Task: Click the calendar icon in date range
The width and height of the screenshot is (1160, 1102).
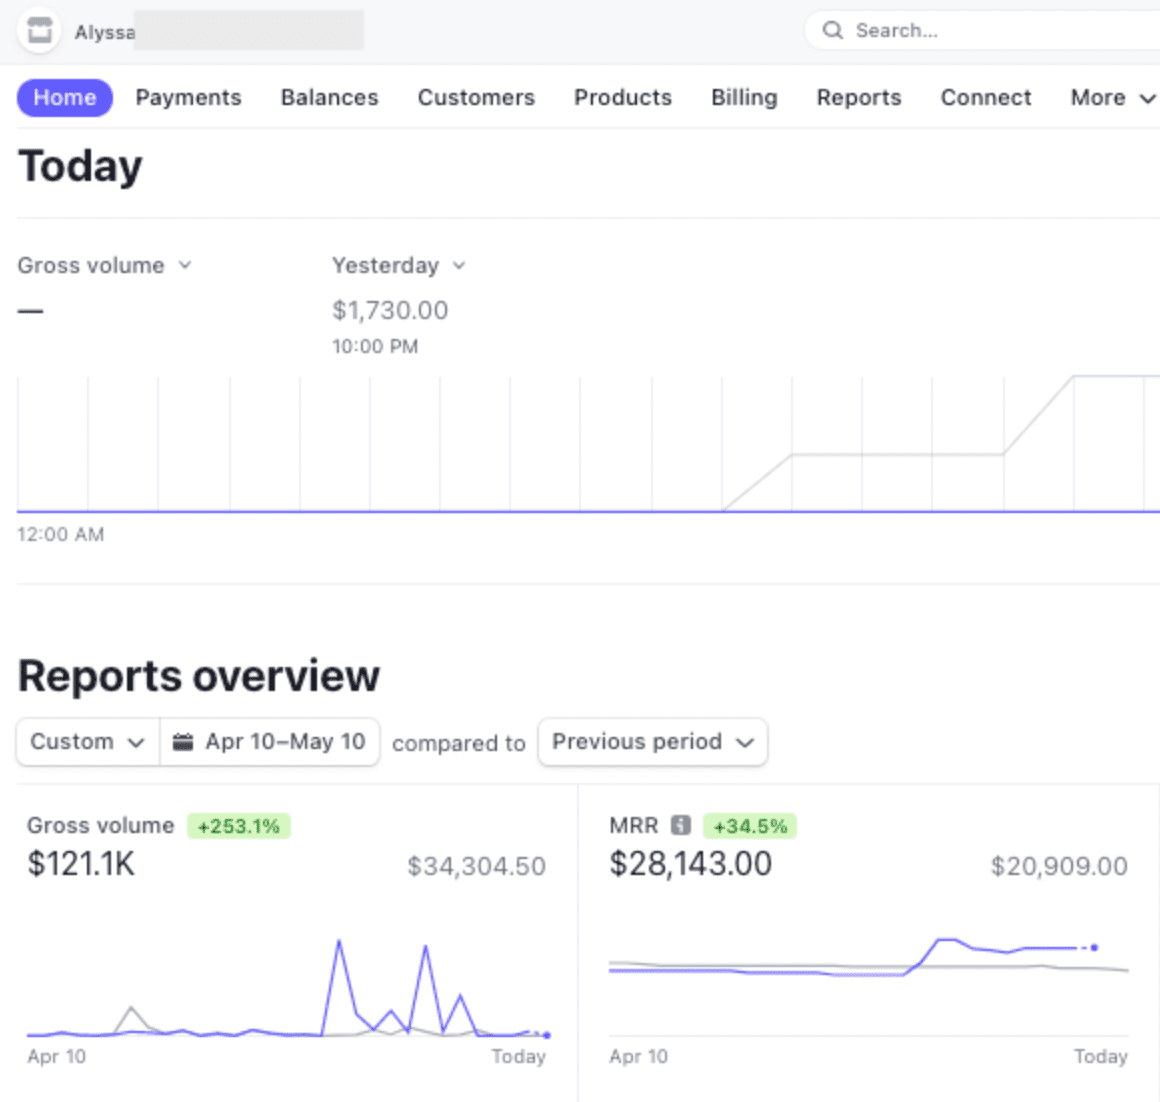Action: coord(183,742)
